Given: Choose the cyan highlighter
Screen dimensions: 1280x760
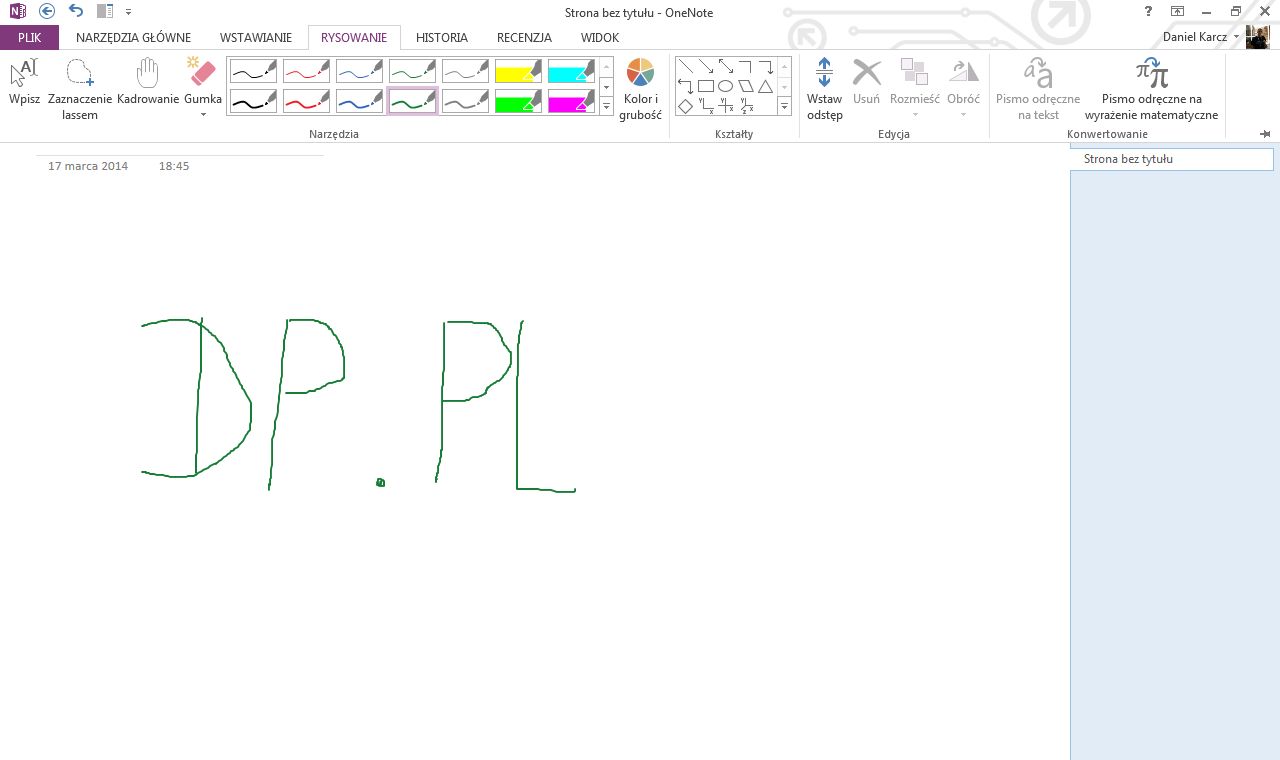Looking at the screenshot, I should point(571,70).
